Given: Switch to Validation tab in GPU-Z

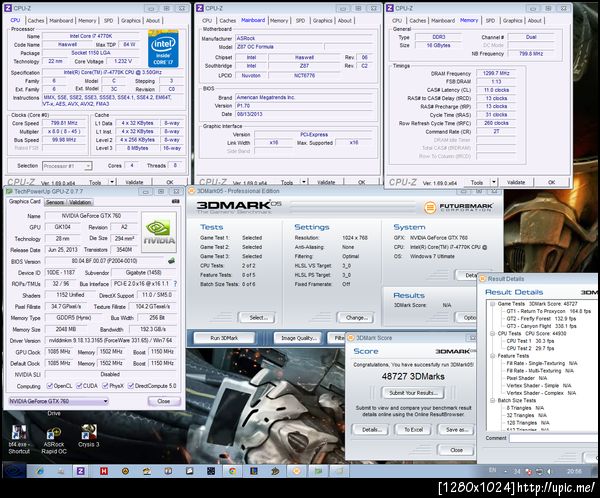Looking at the screenshot, I should coord(80,202).
